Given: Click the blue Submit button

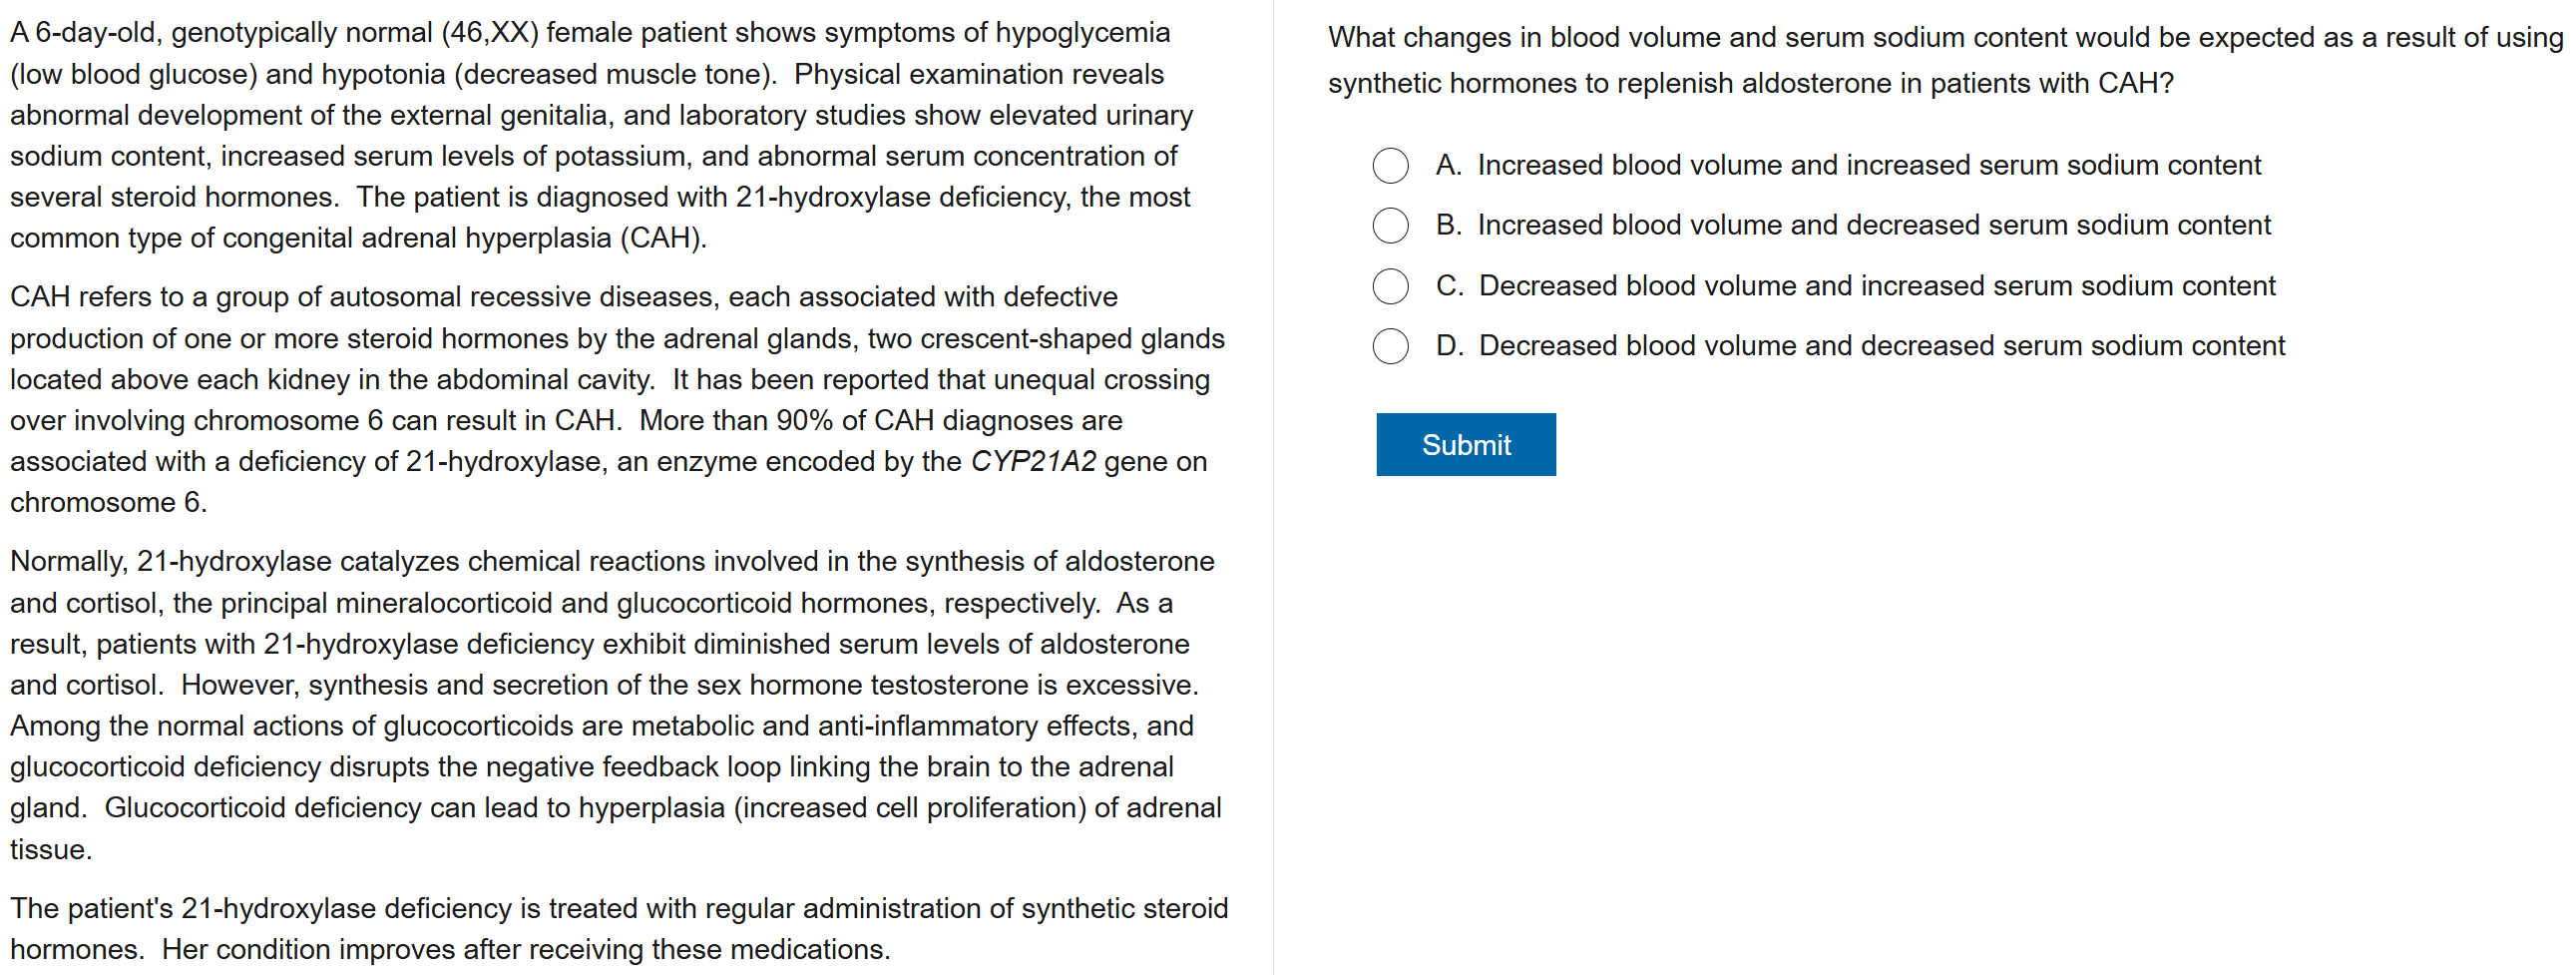Looking at the screenshot, I should pyautogui.click(x=1465, y=445).
